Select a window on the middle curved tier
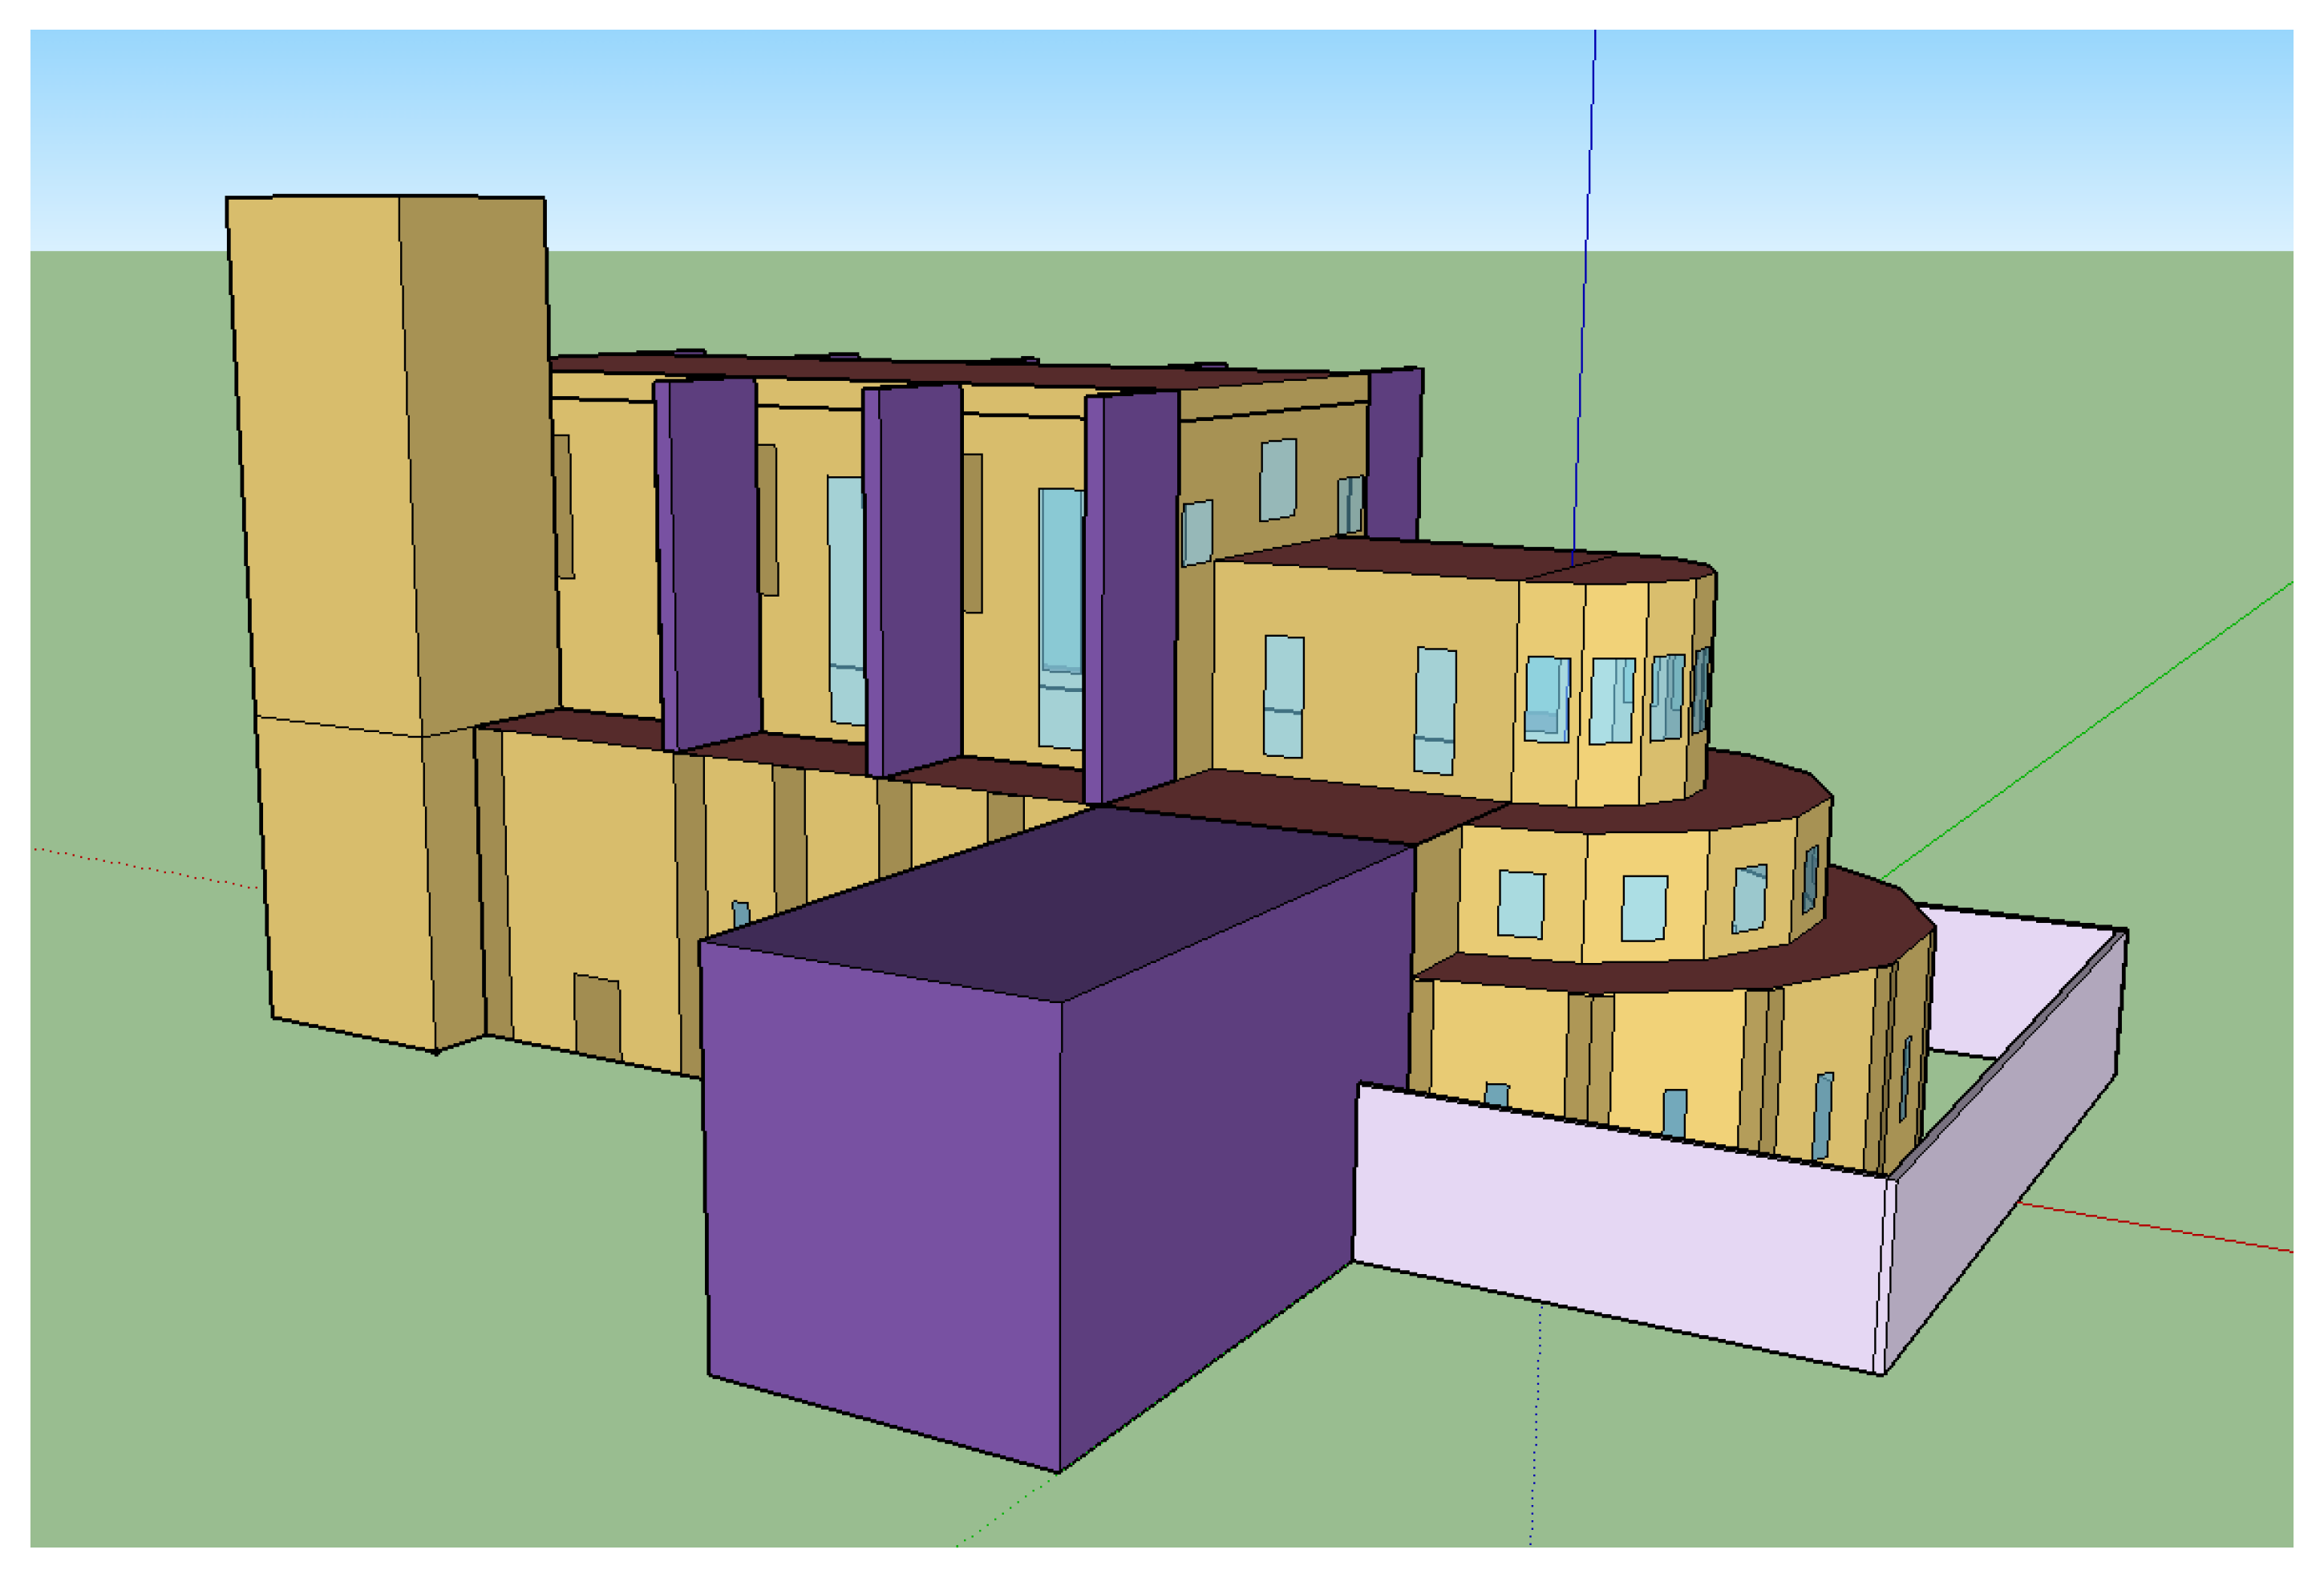Image resolution: width=2324 pixels, height=1582 pixels. 1521,904
